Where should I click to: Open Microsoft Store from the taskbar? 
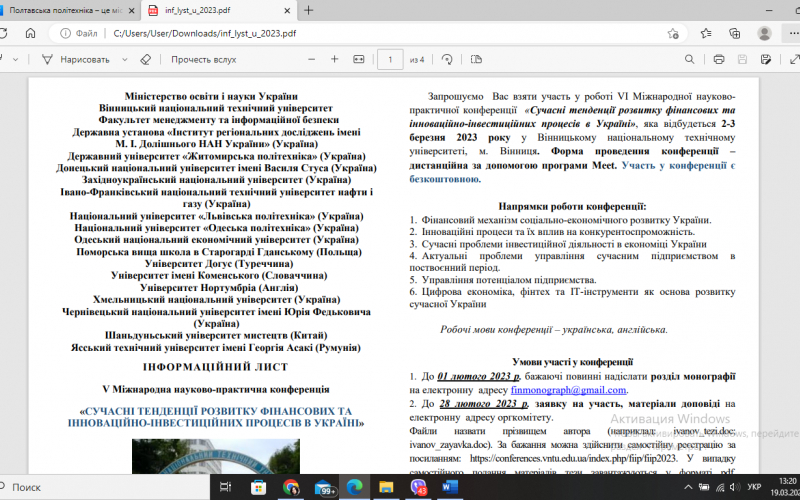(259, 487)
